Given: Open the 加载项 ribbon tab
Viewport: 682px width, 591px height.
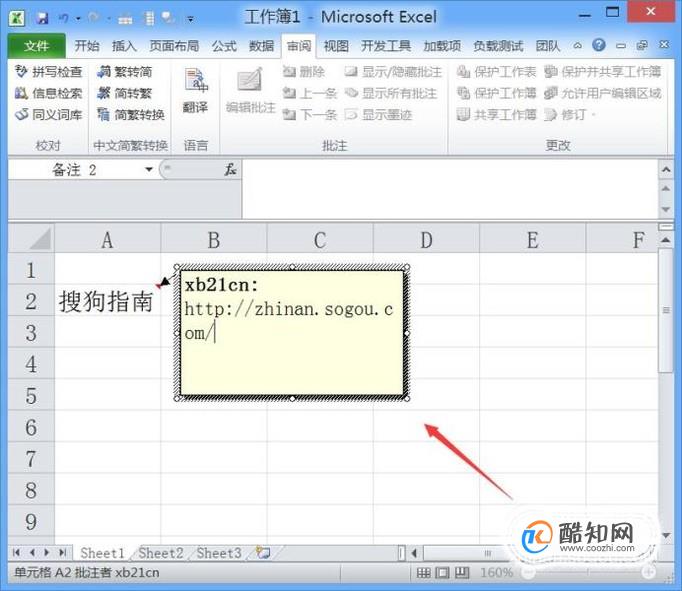Looking at the screenshot, I should [442, 46].
